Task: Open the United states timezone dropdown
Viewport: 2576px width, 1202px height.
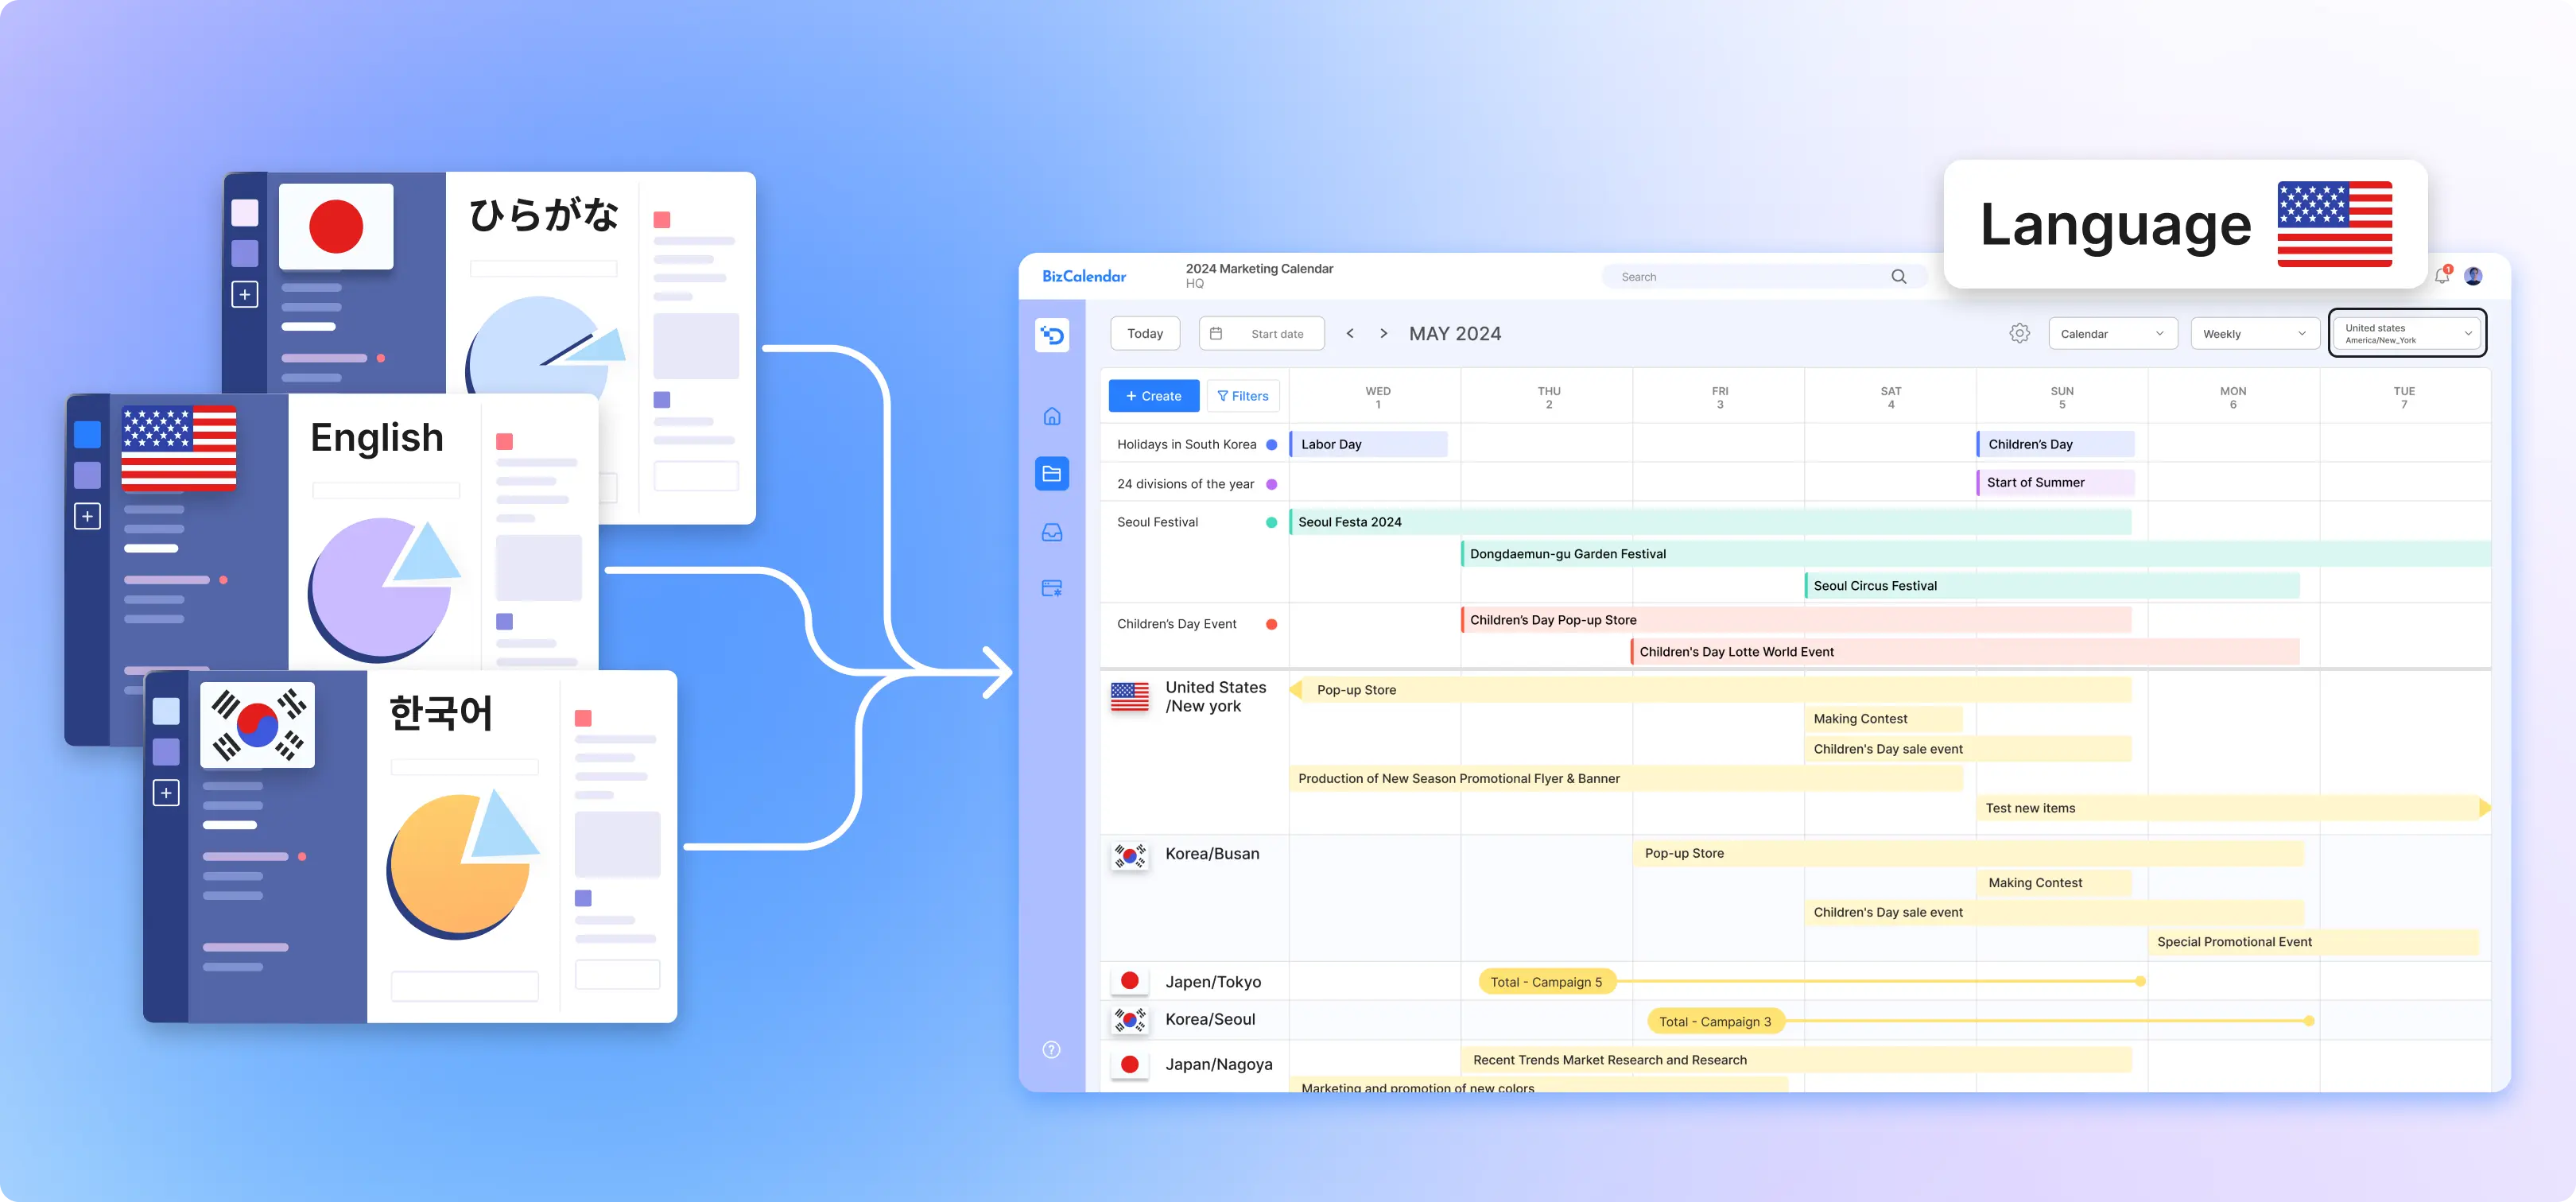Action: coord(2407,333)
